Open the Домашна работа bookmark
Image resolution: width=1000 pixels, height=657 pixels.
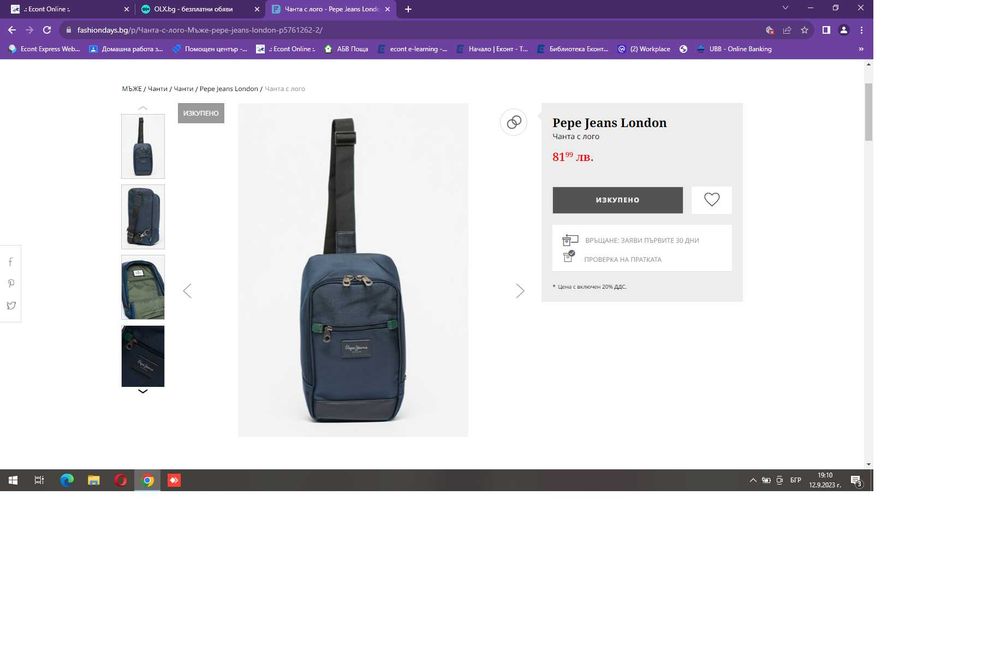pyautogui.click(x=126, y=49)
